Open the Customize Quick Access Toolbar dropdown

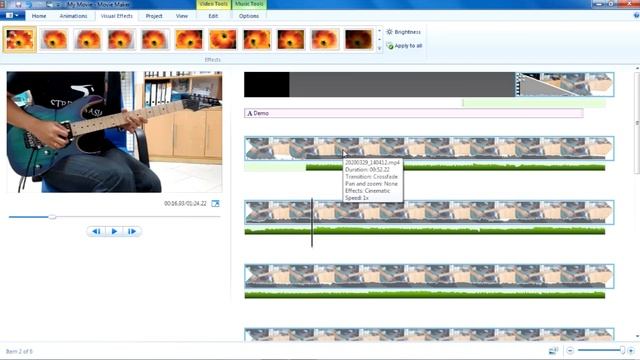tap(59, 4)
